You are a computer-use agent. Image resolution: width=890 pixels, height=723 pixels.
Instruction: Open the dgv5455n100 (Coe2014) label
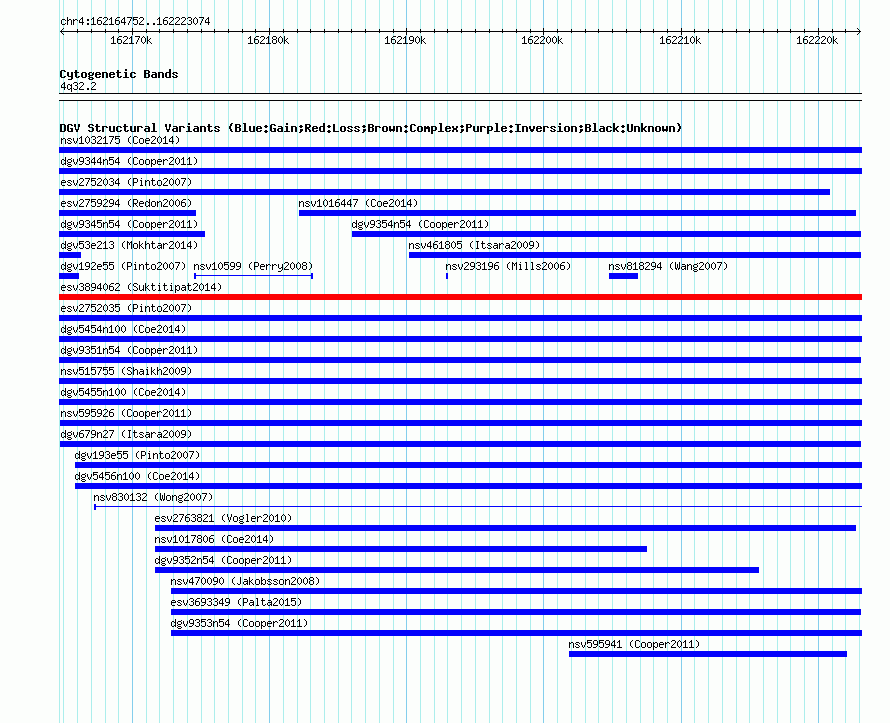123,392
